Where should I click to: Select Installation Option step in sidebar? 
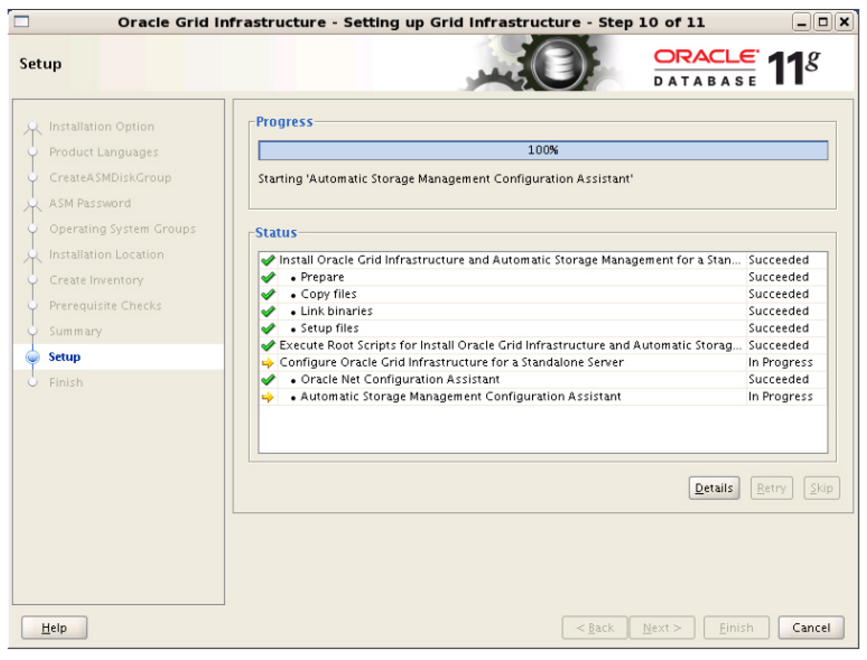(102, 127)
